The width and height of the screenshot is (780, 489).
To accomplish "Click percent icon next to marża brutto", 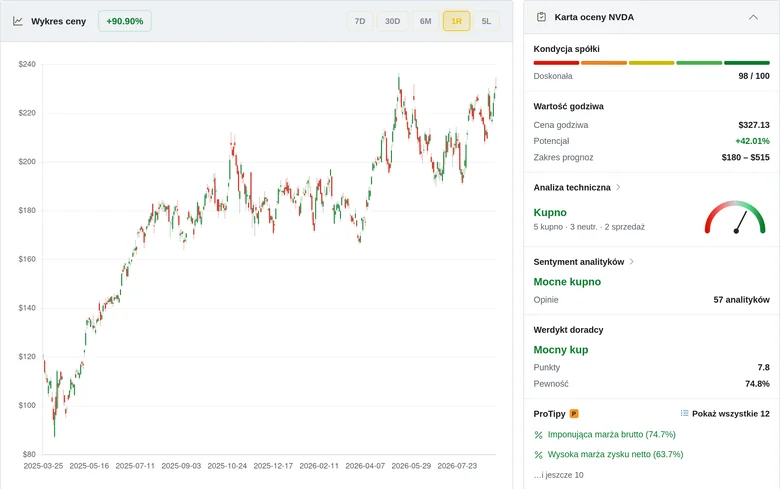I will click(538, 435).
